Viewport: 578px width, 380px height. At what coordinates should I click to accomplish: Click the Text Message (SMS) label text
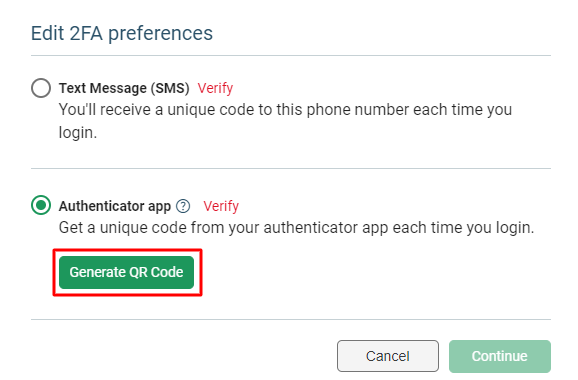124,88
